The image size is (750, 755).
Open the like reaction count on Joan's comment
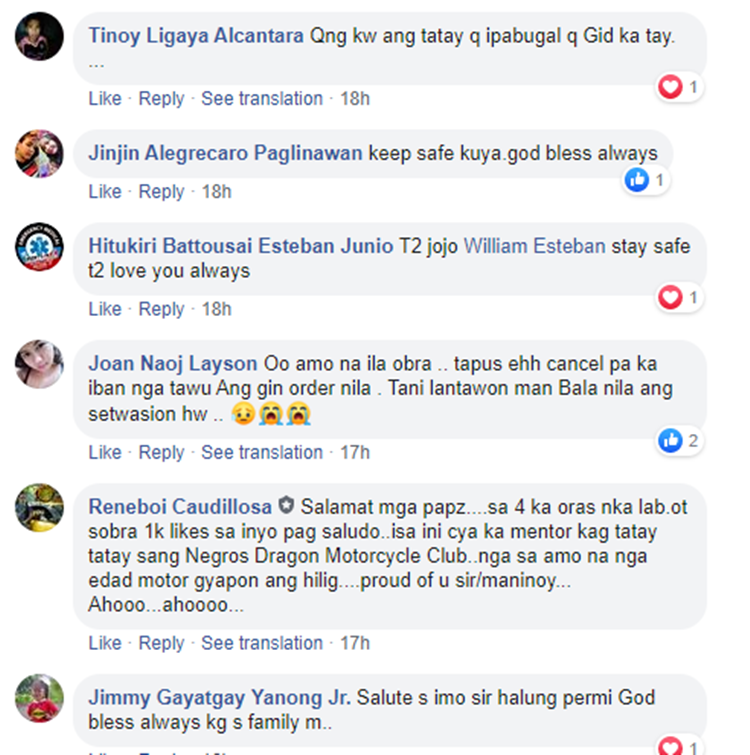(679, 440)
